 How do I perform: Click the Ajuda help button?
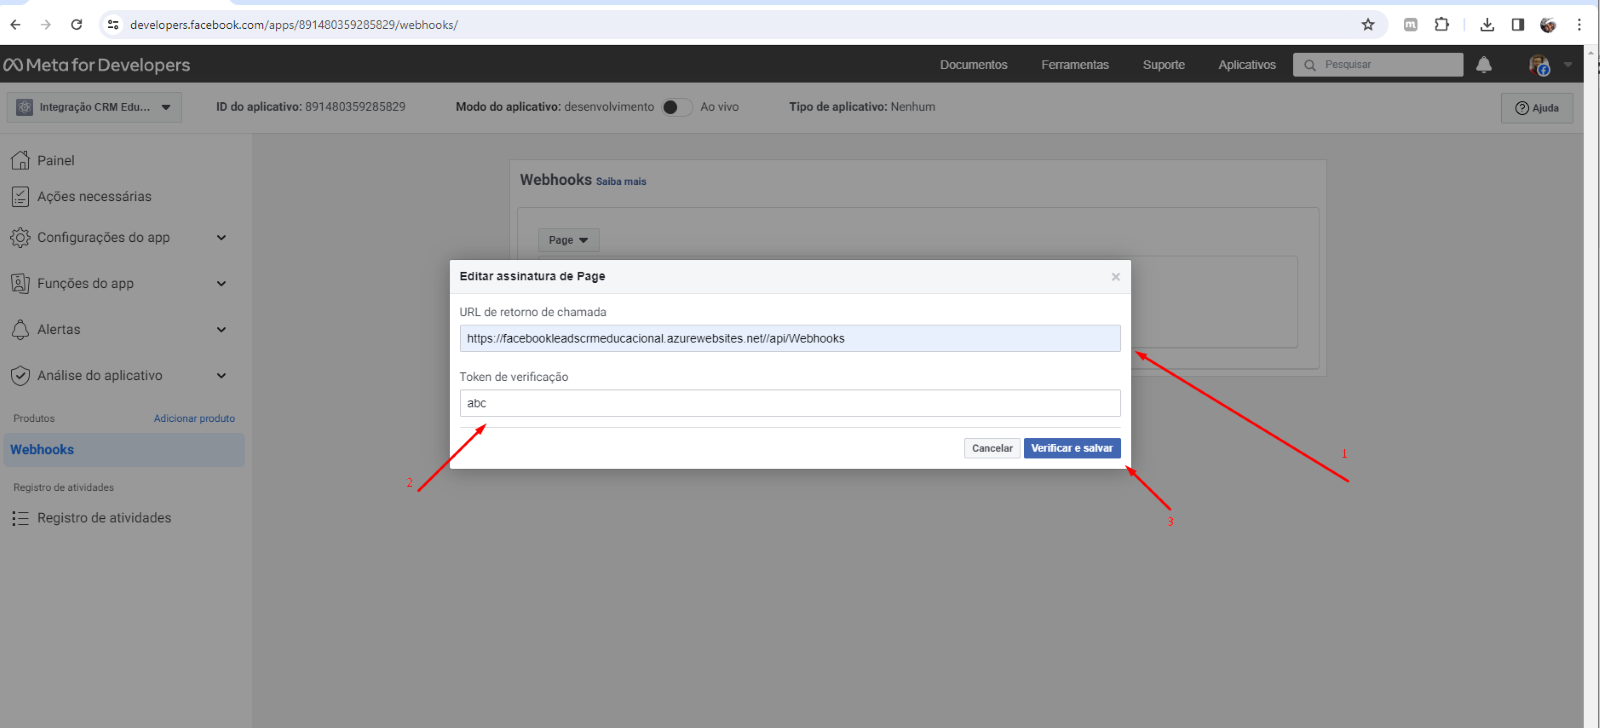pyautogui.click(x=1537, y=108)
